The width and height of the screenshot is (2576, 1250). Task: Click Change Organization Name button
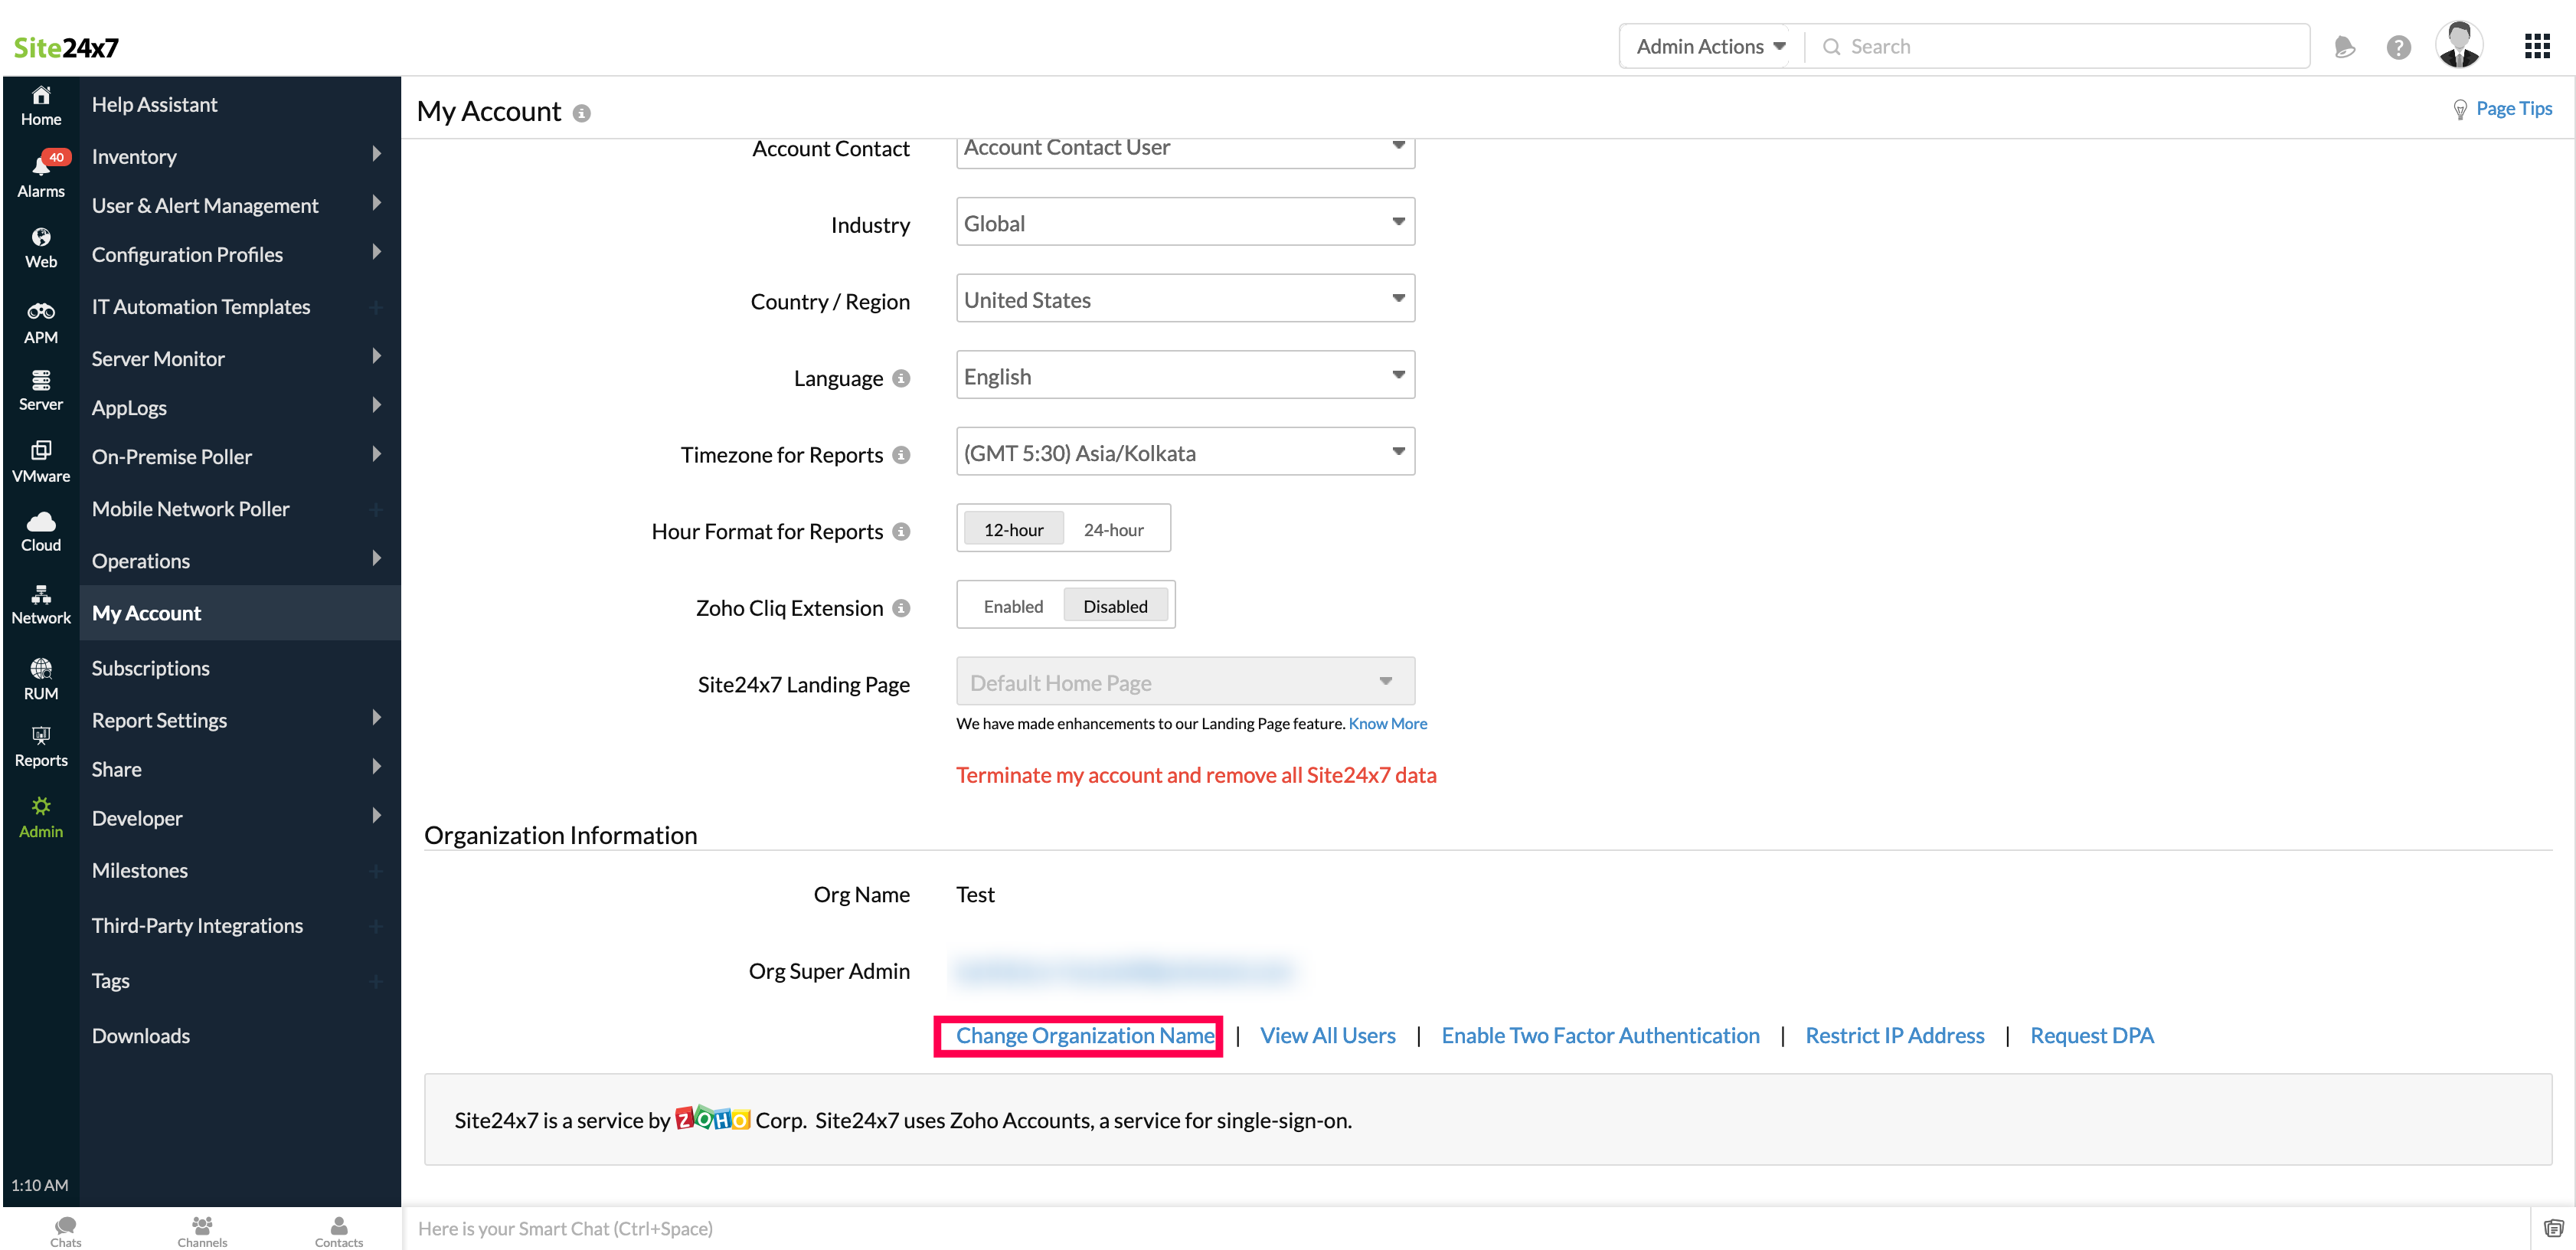coord(1084,1033)
